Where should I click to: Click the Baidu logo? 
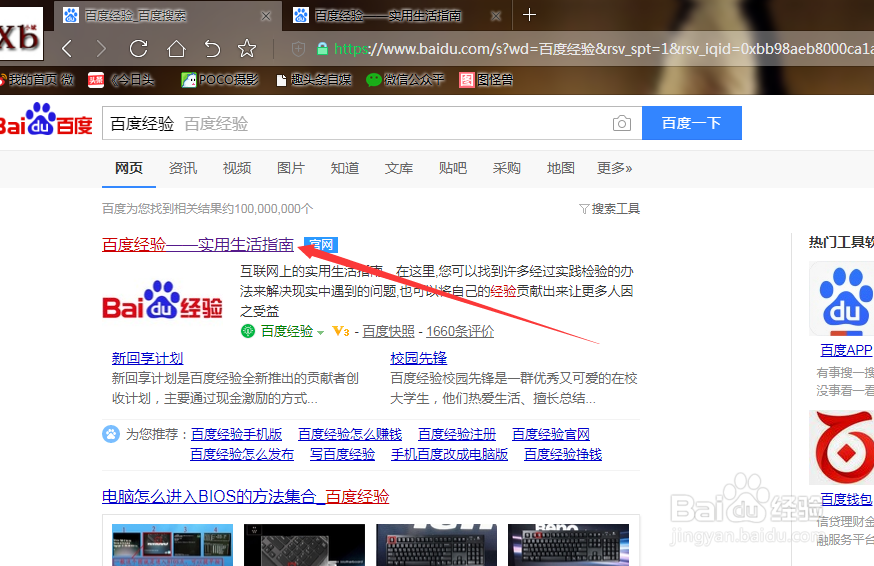46,119
